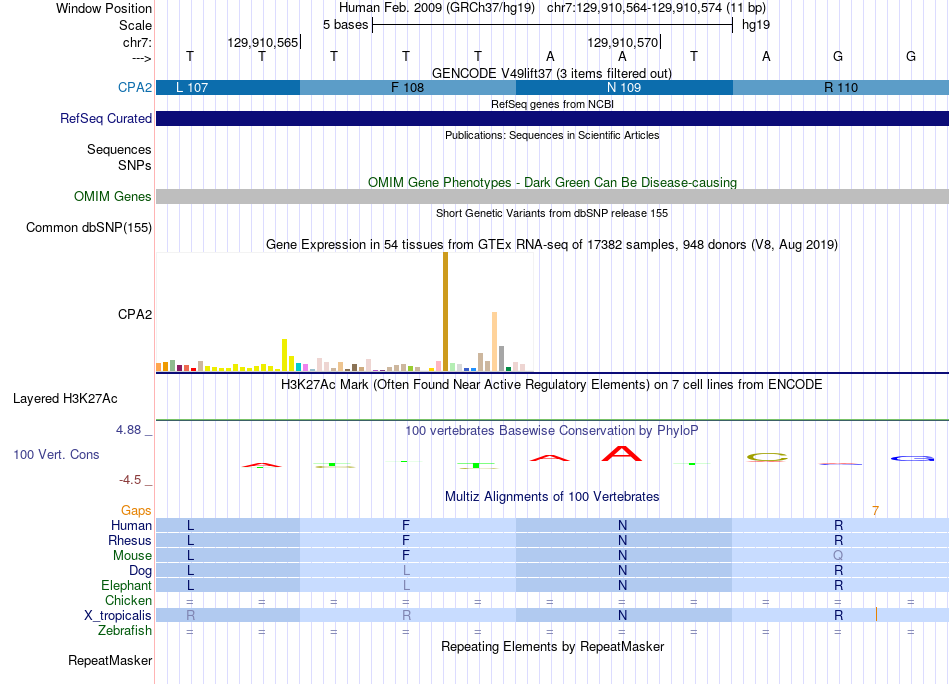Click the CPA2 GTEx expression label
The height and width of the screenshot is (684, 950).
click(x=135, y=314)
